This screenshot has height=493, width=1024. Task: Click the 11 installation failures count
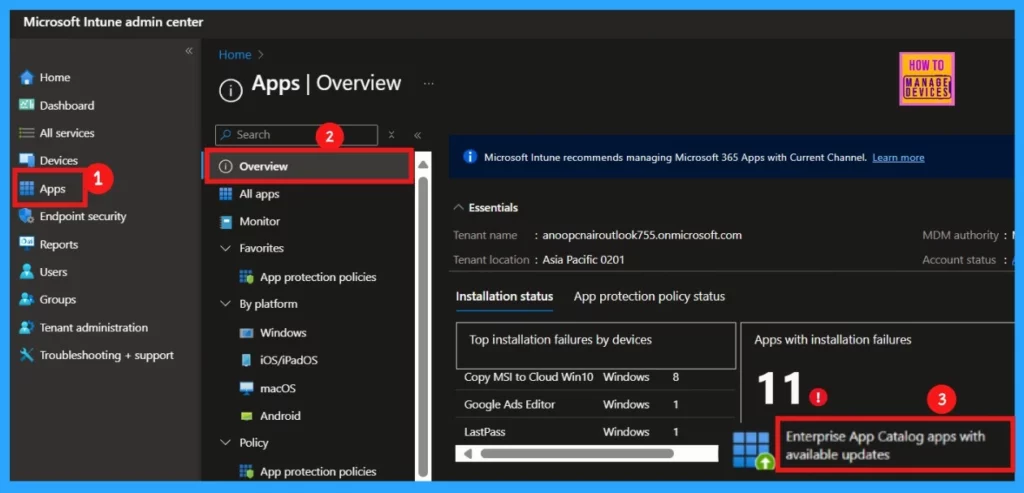click(x=779, y=390)
